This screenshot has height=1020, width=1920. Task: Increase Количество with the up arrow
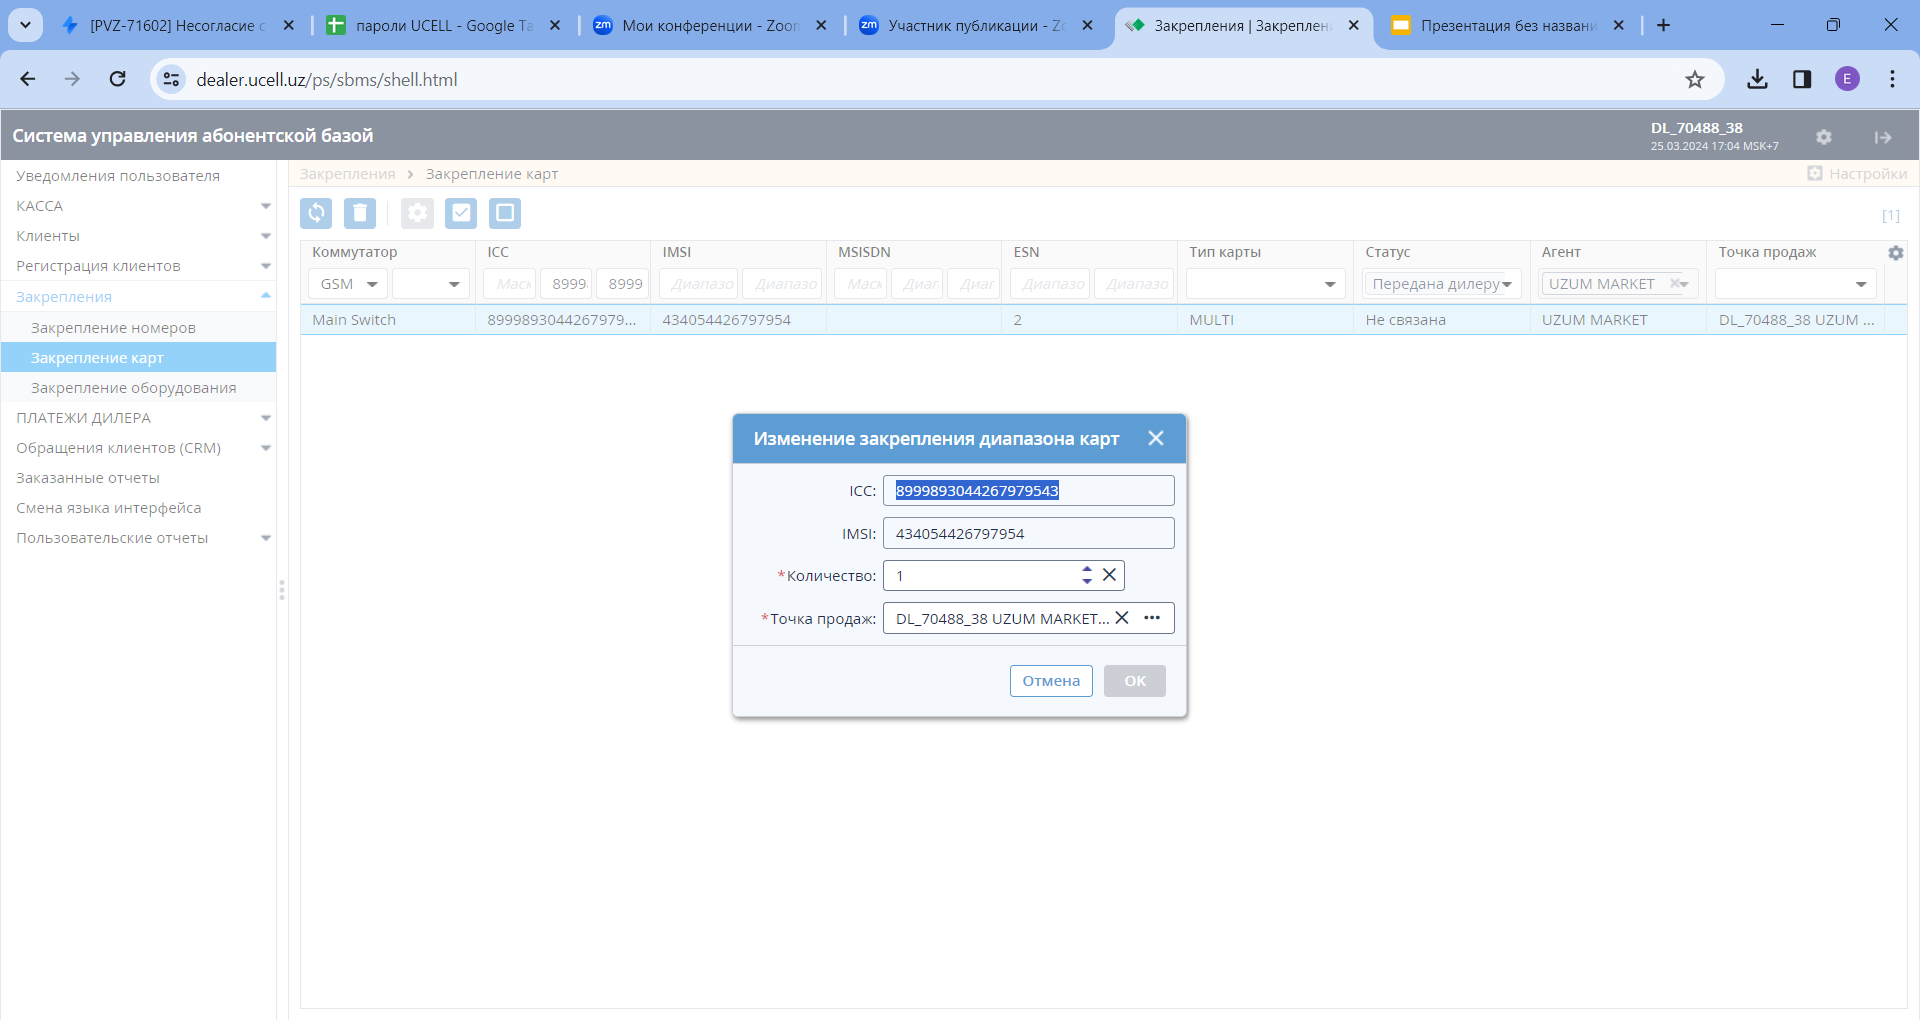coord(1087,569)
